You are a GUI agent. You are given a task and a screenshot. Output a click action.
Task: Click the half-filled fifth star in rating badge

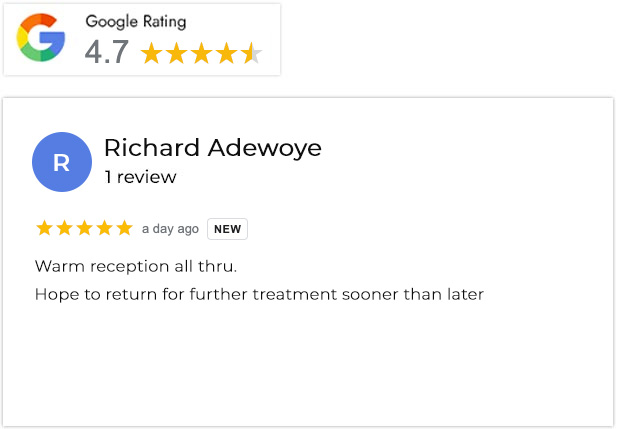click(252, 53)
